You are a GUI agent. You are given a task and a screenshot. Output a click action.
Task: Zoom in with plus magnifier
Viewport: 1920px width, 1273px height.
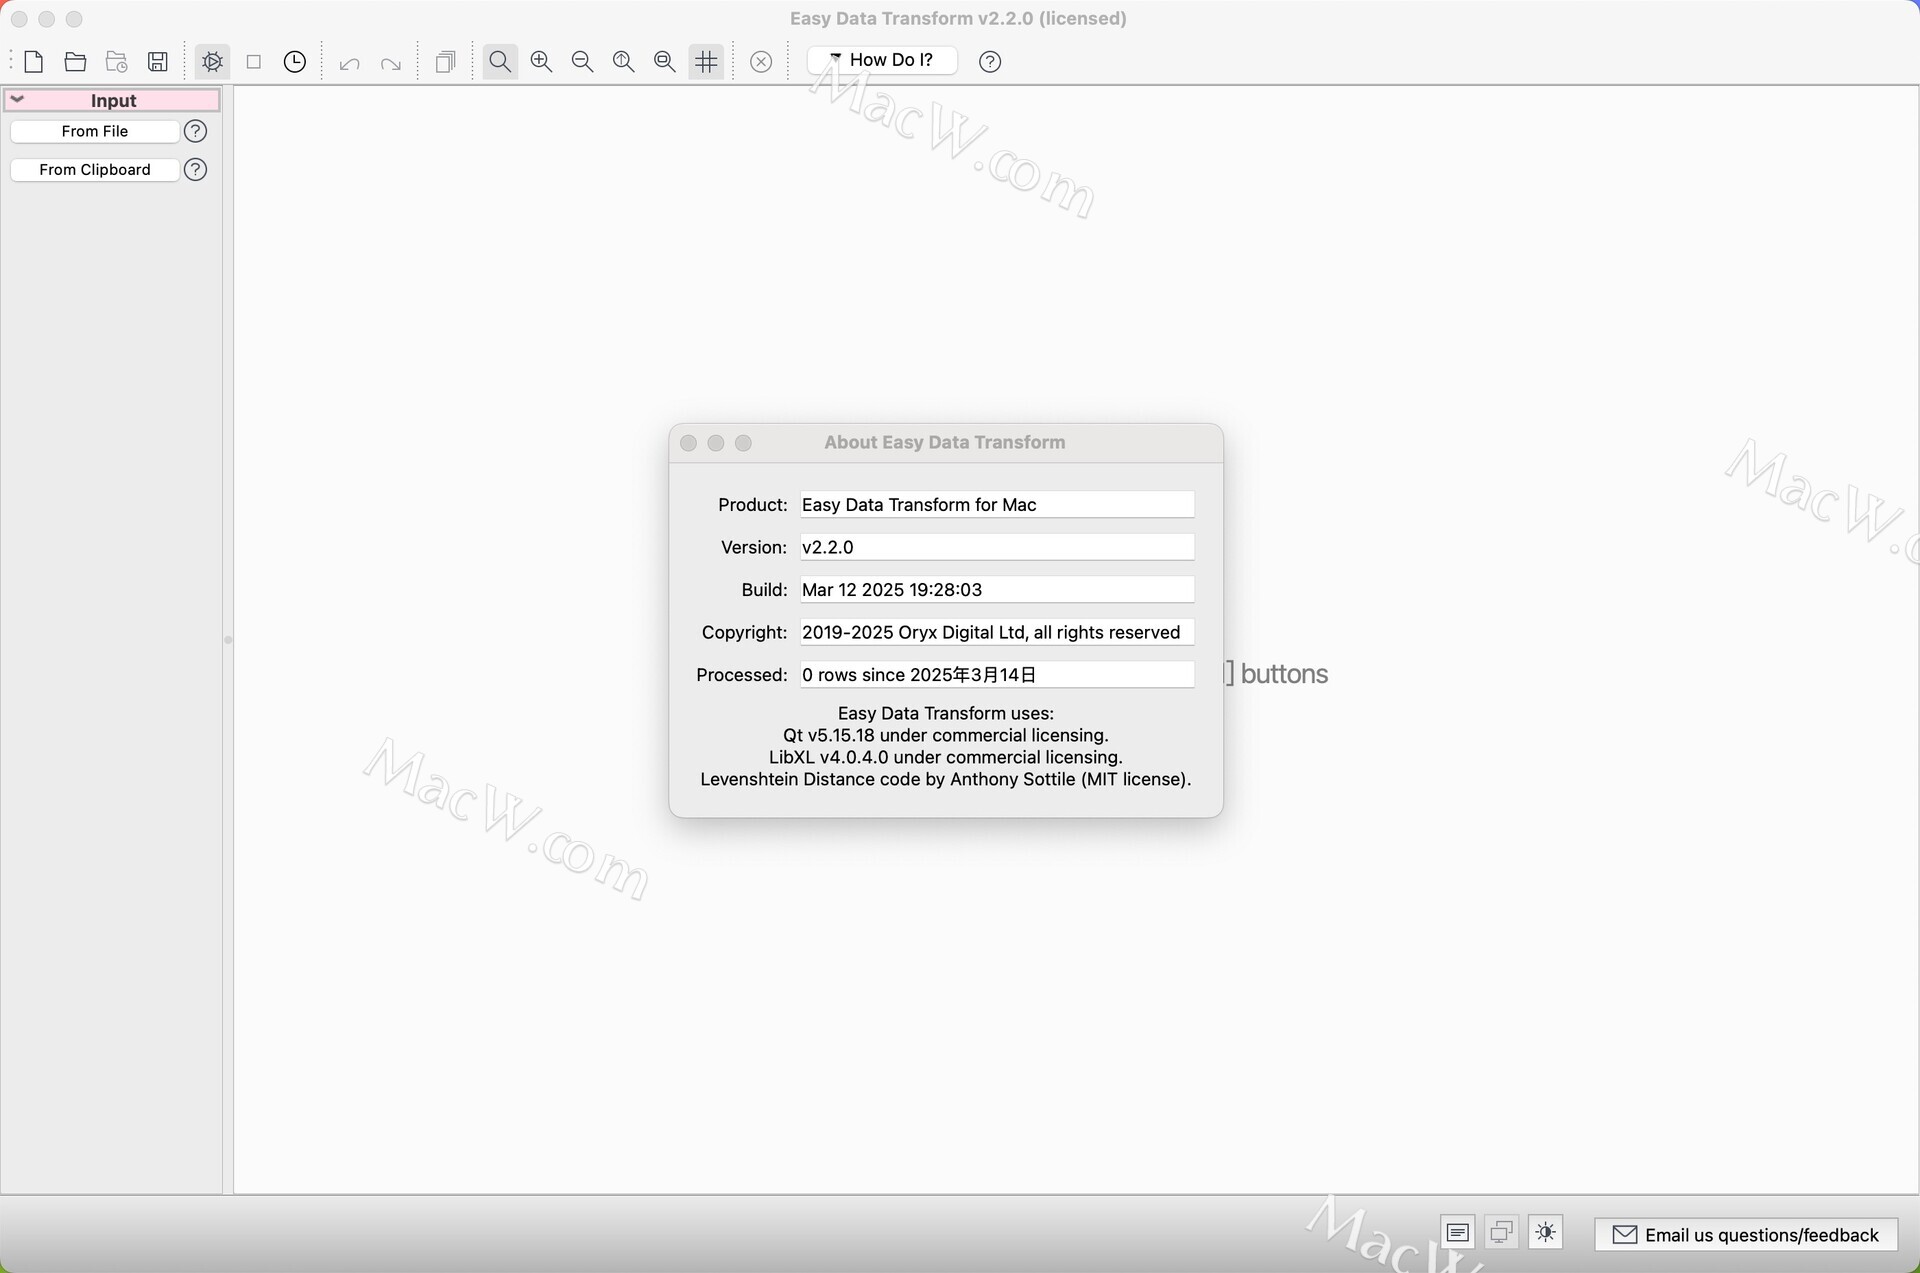(x=542, y=62)
